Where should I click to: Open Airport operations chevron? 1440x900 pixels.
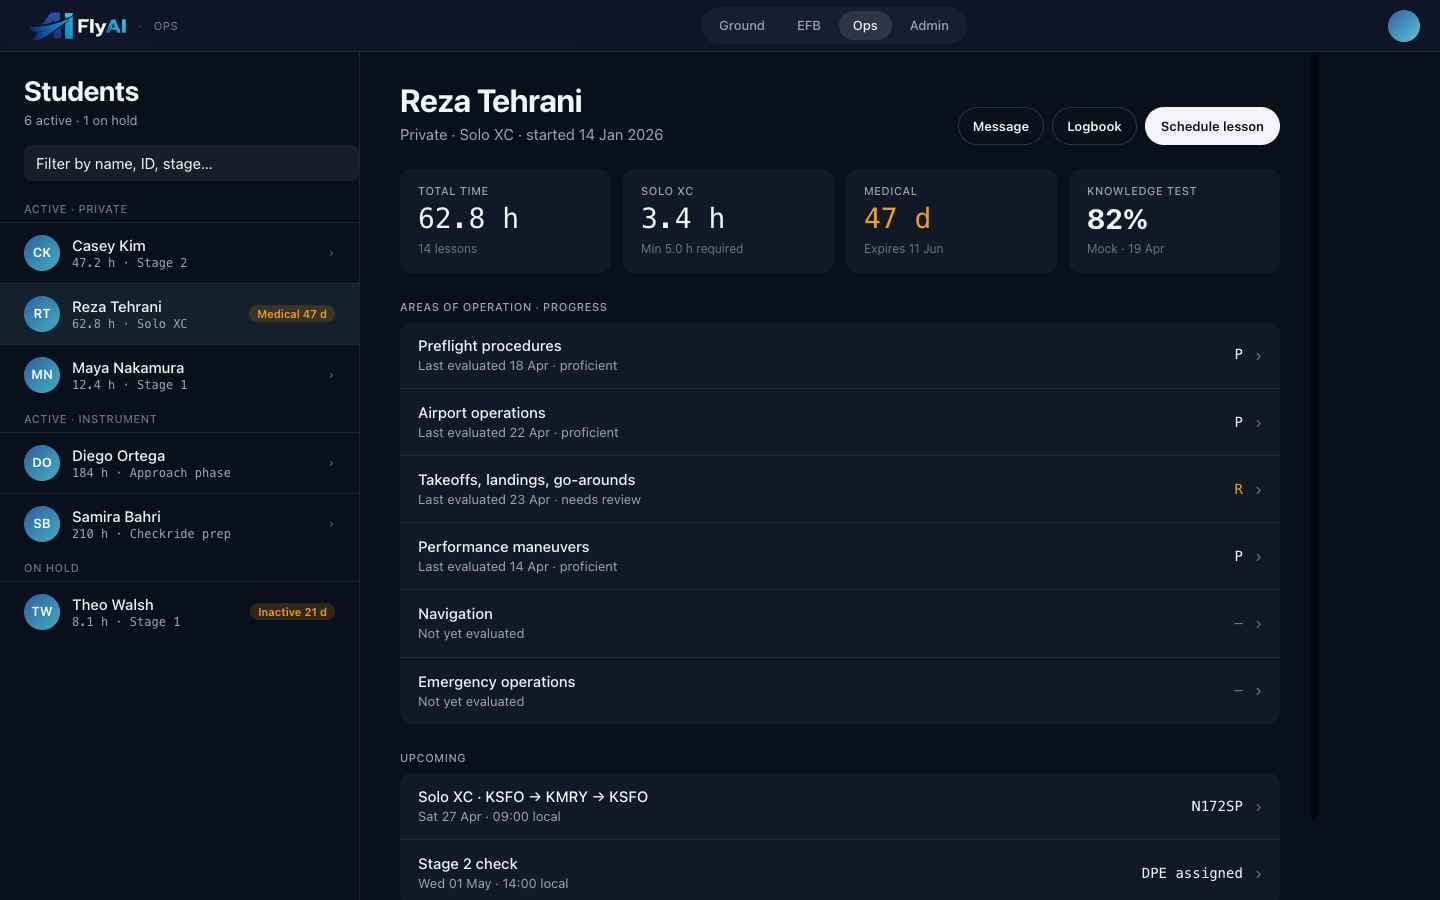pos(1258,423)
